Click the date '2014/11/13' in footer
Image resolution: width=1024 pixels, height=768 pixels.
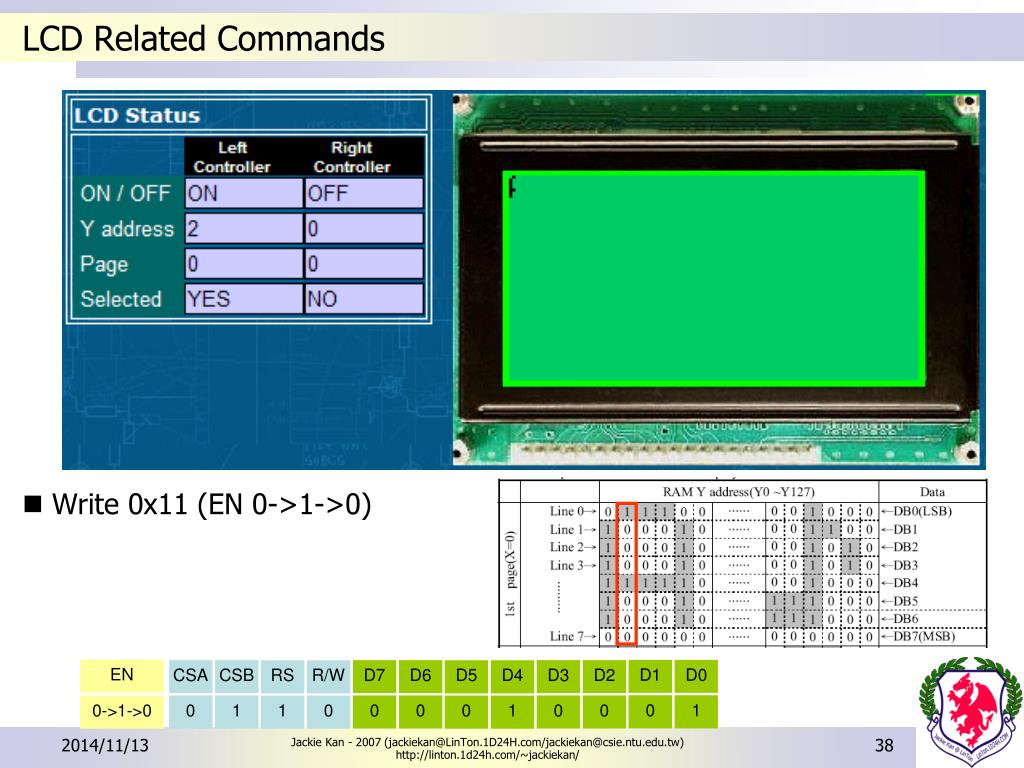click(x=104, y=745)
